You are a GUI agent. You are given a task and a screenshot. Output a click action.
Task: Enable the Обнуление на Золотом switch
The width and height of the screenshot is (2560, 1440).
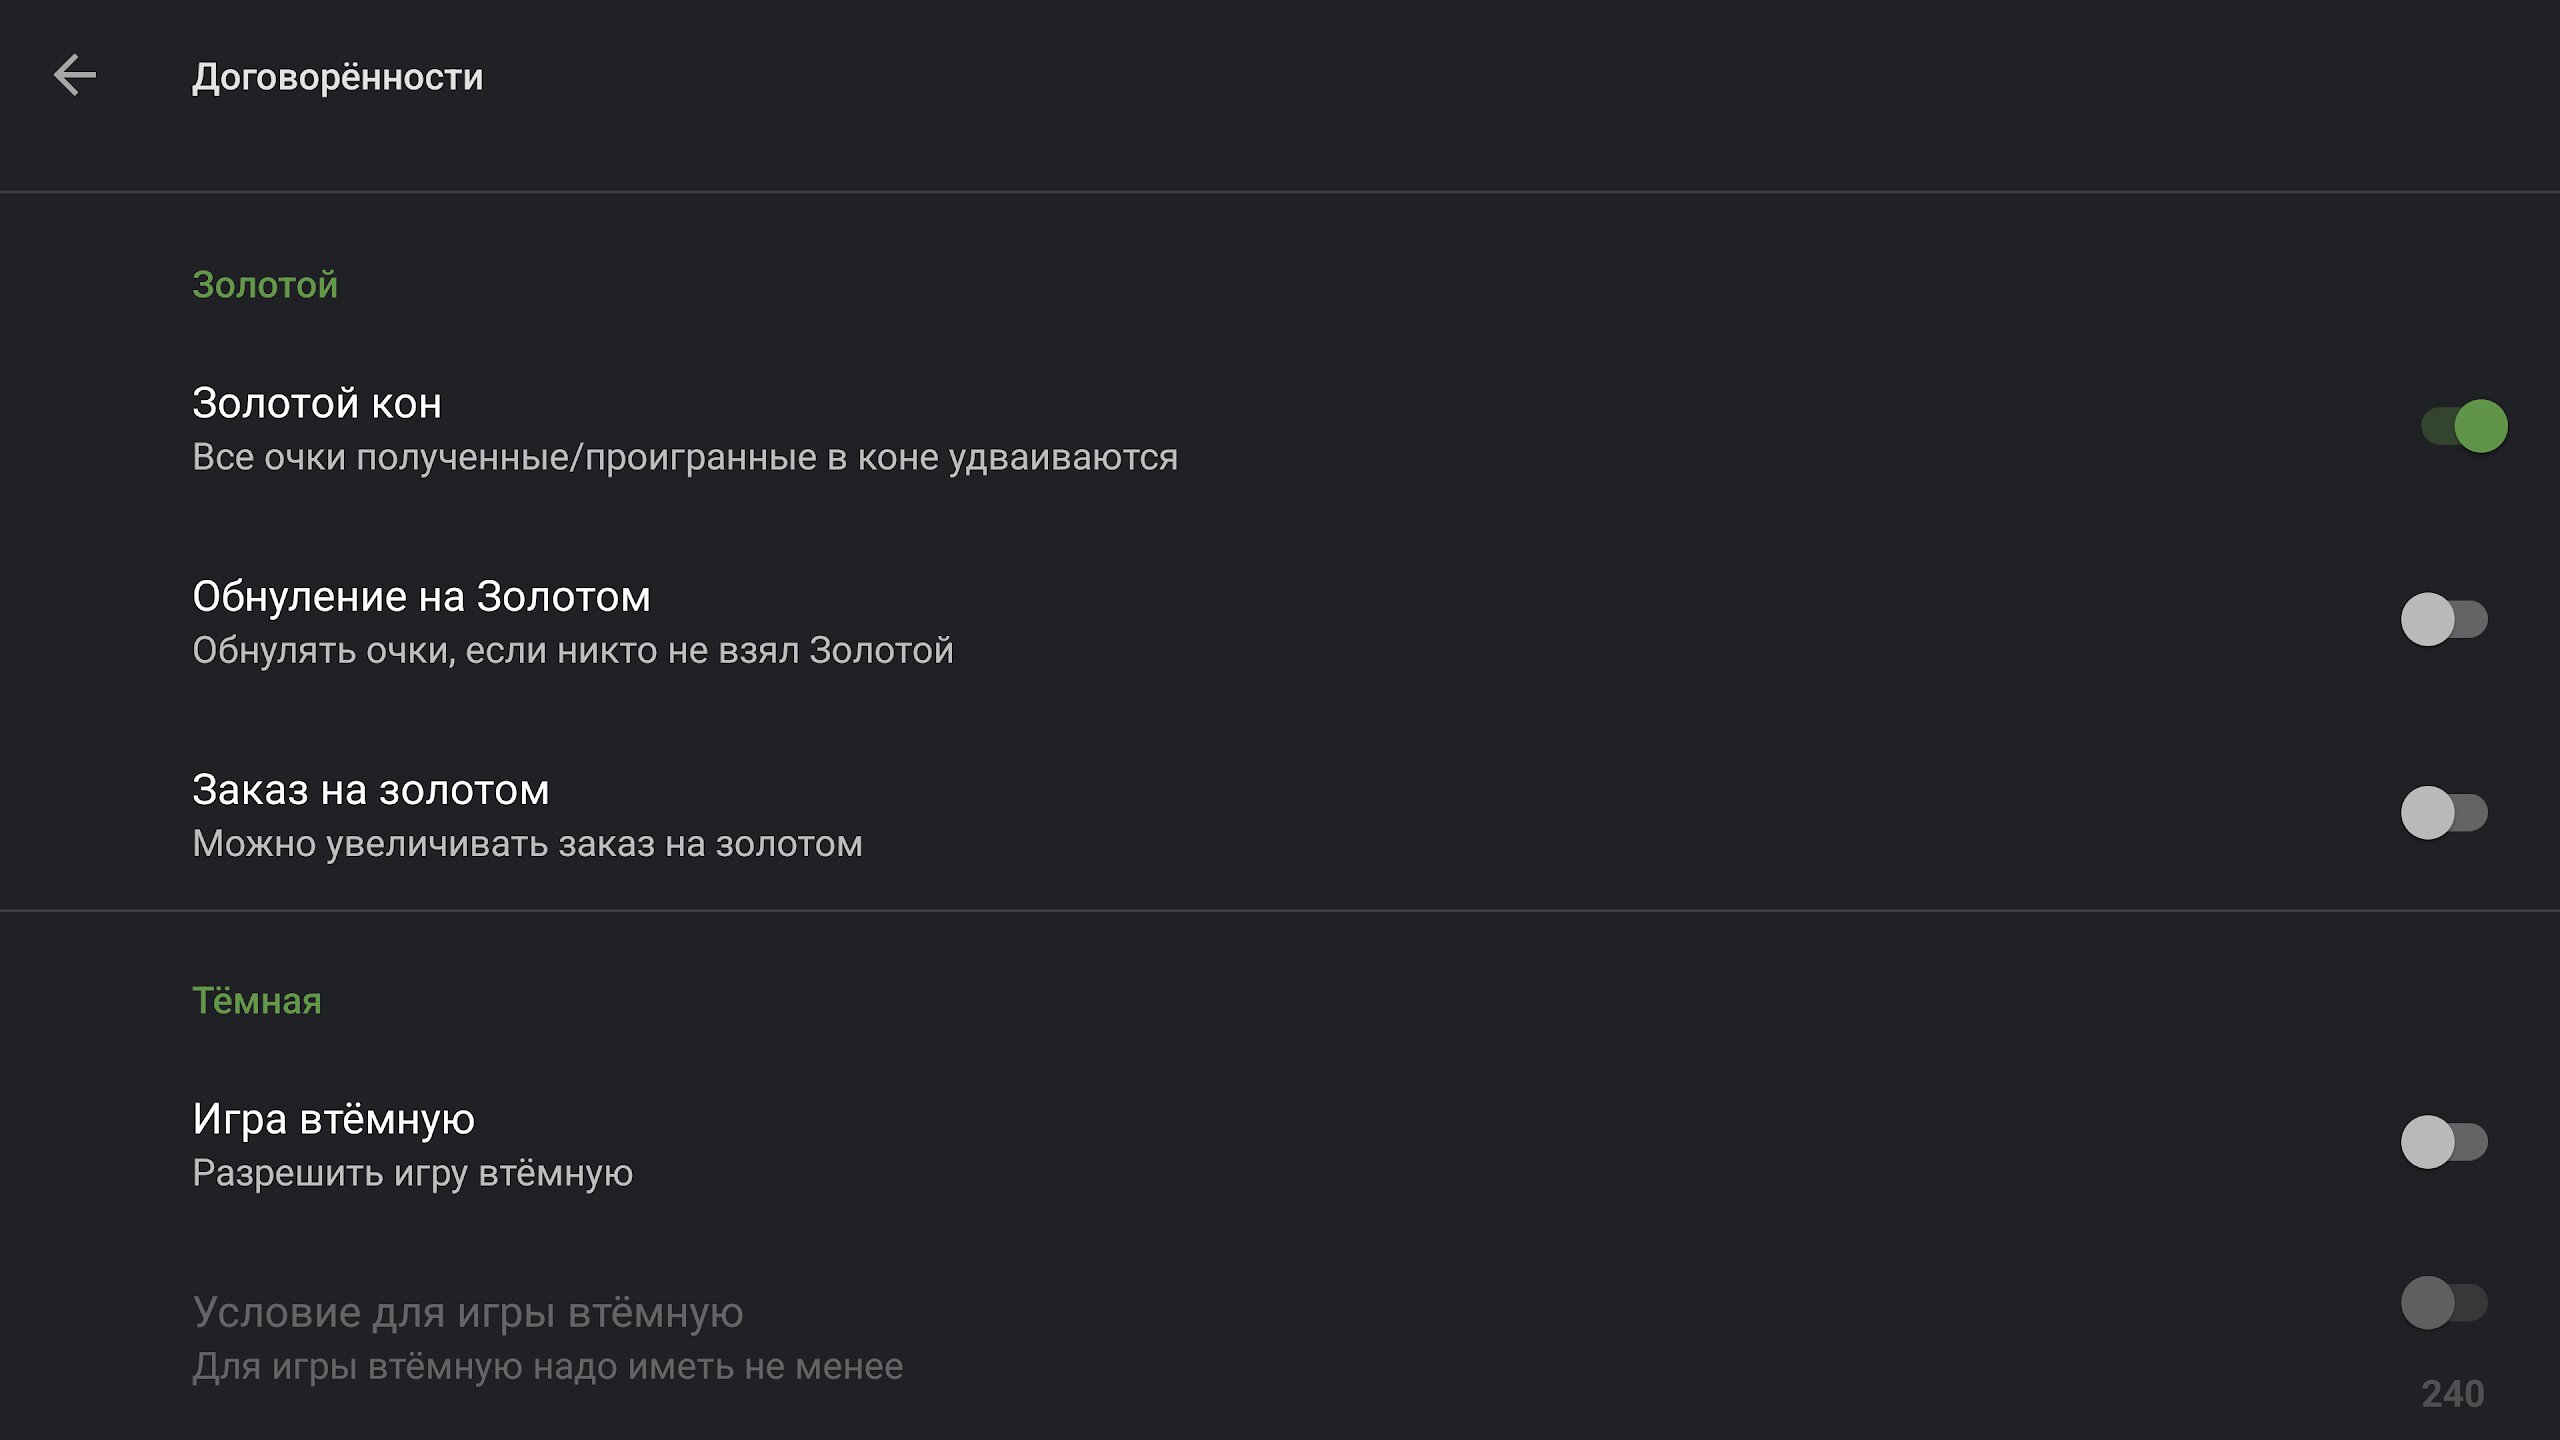click(2443, 619)
